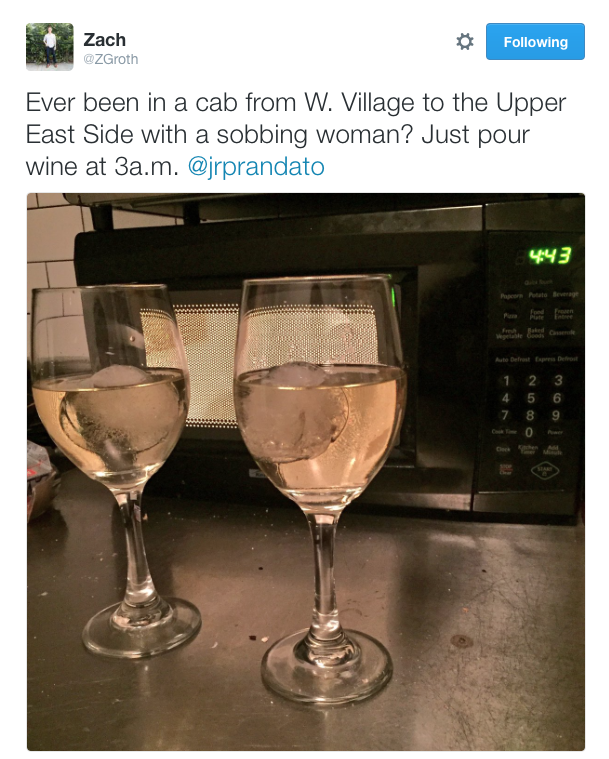This screenshot has height=759, width=609.
Task: Click keypad number 5 on the microwave
Action: point(531,398)
